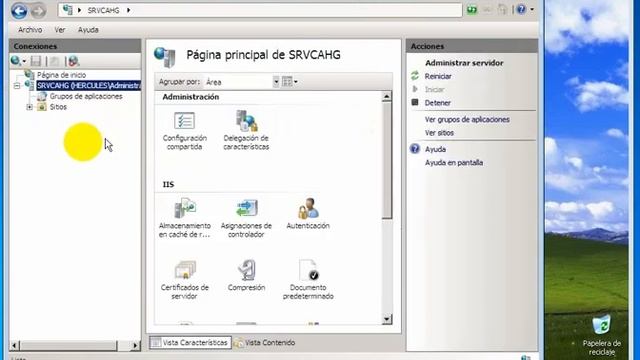Switch to Vista Características tab

click(x=190, y=342)
